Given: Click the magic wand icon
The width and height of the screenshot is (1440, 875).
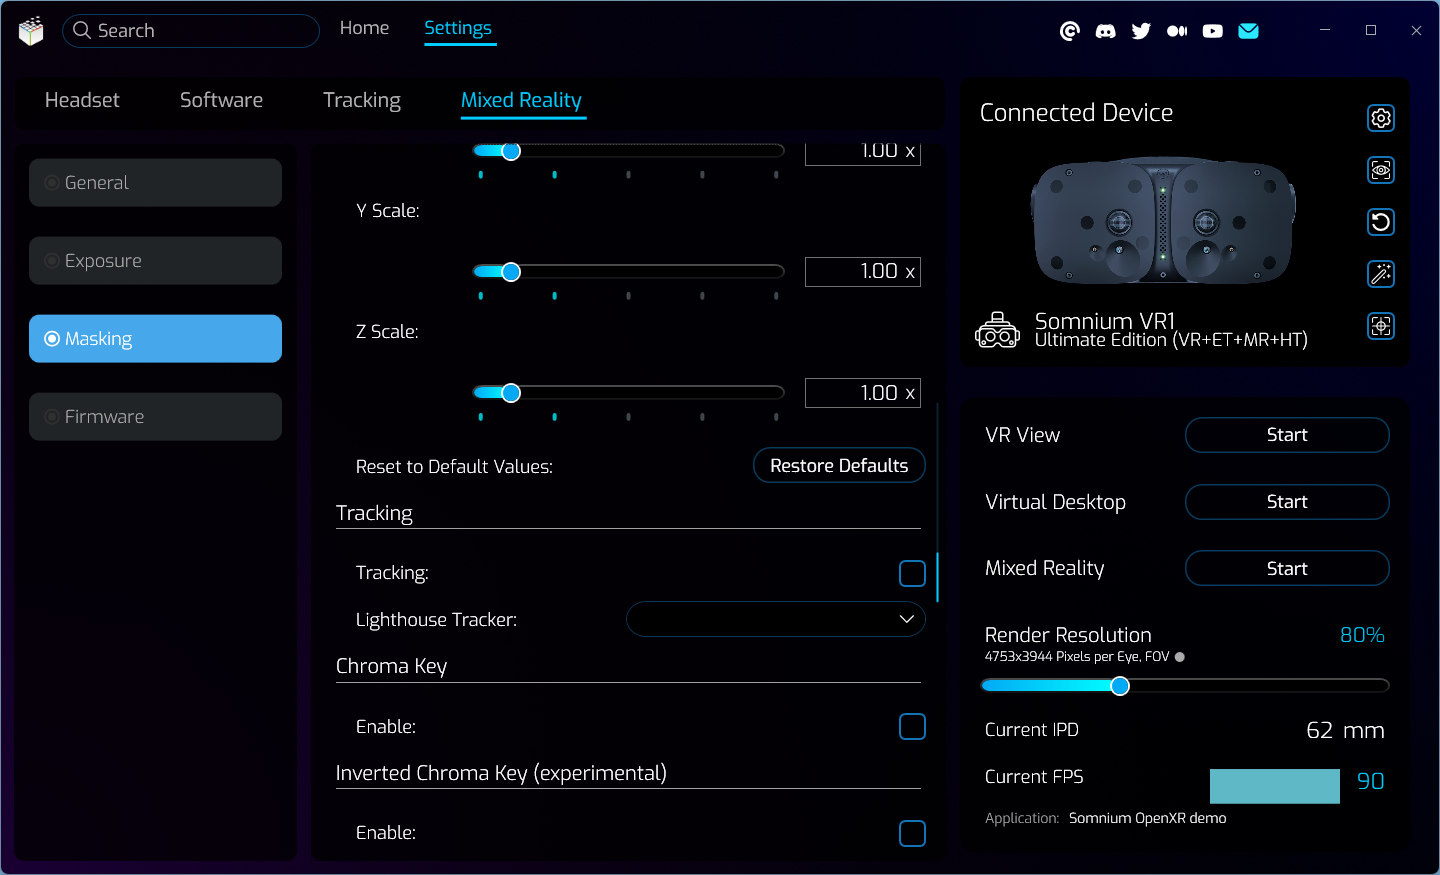Looking at the screenshot, I should 1380,274.
